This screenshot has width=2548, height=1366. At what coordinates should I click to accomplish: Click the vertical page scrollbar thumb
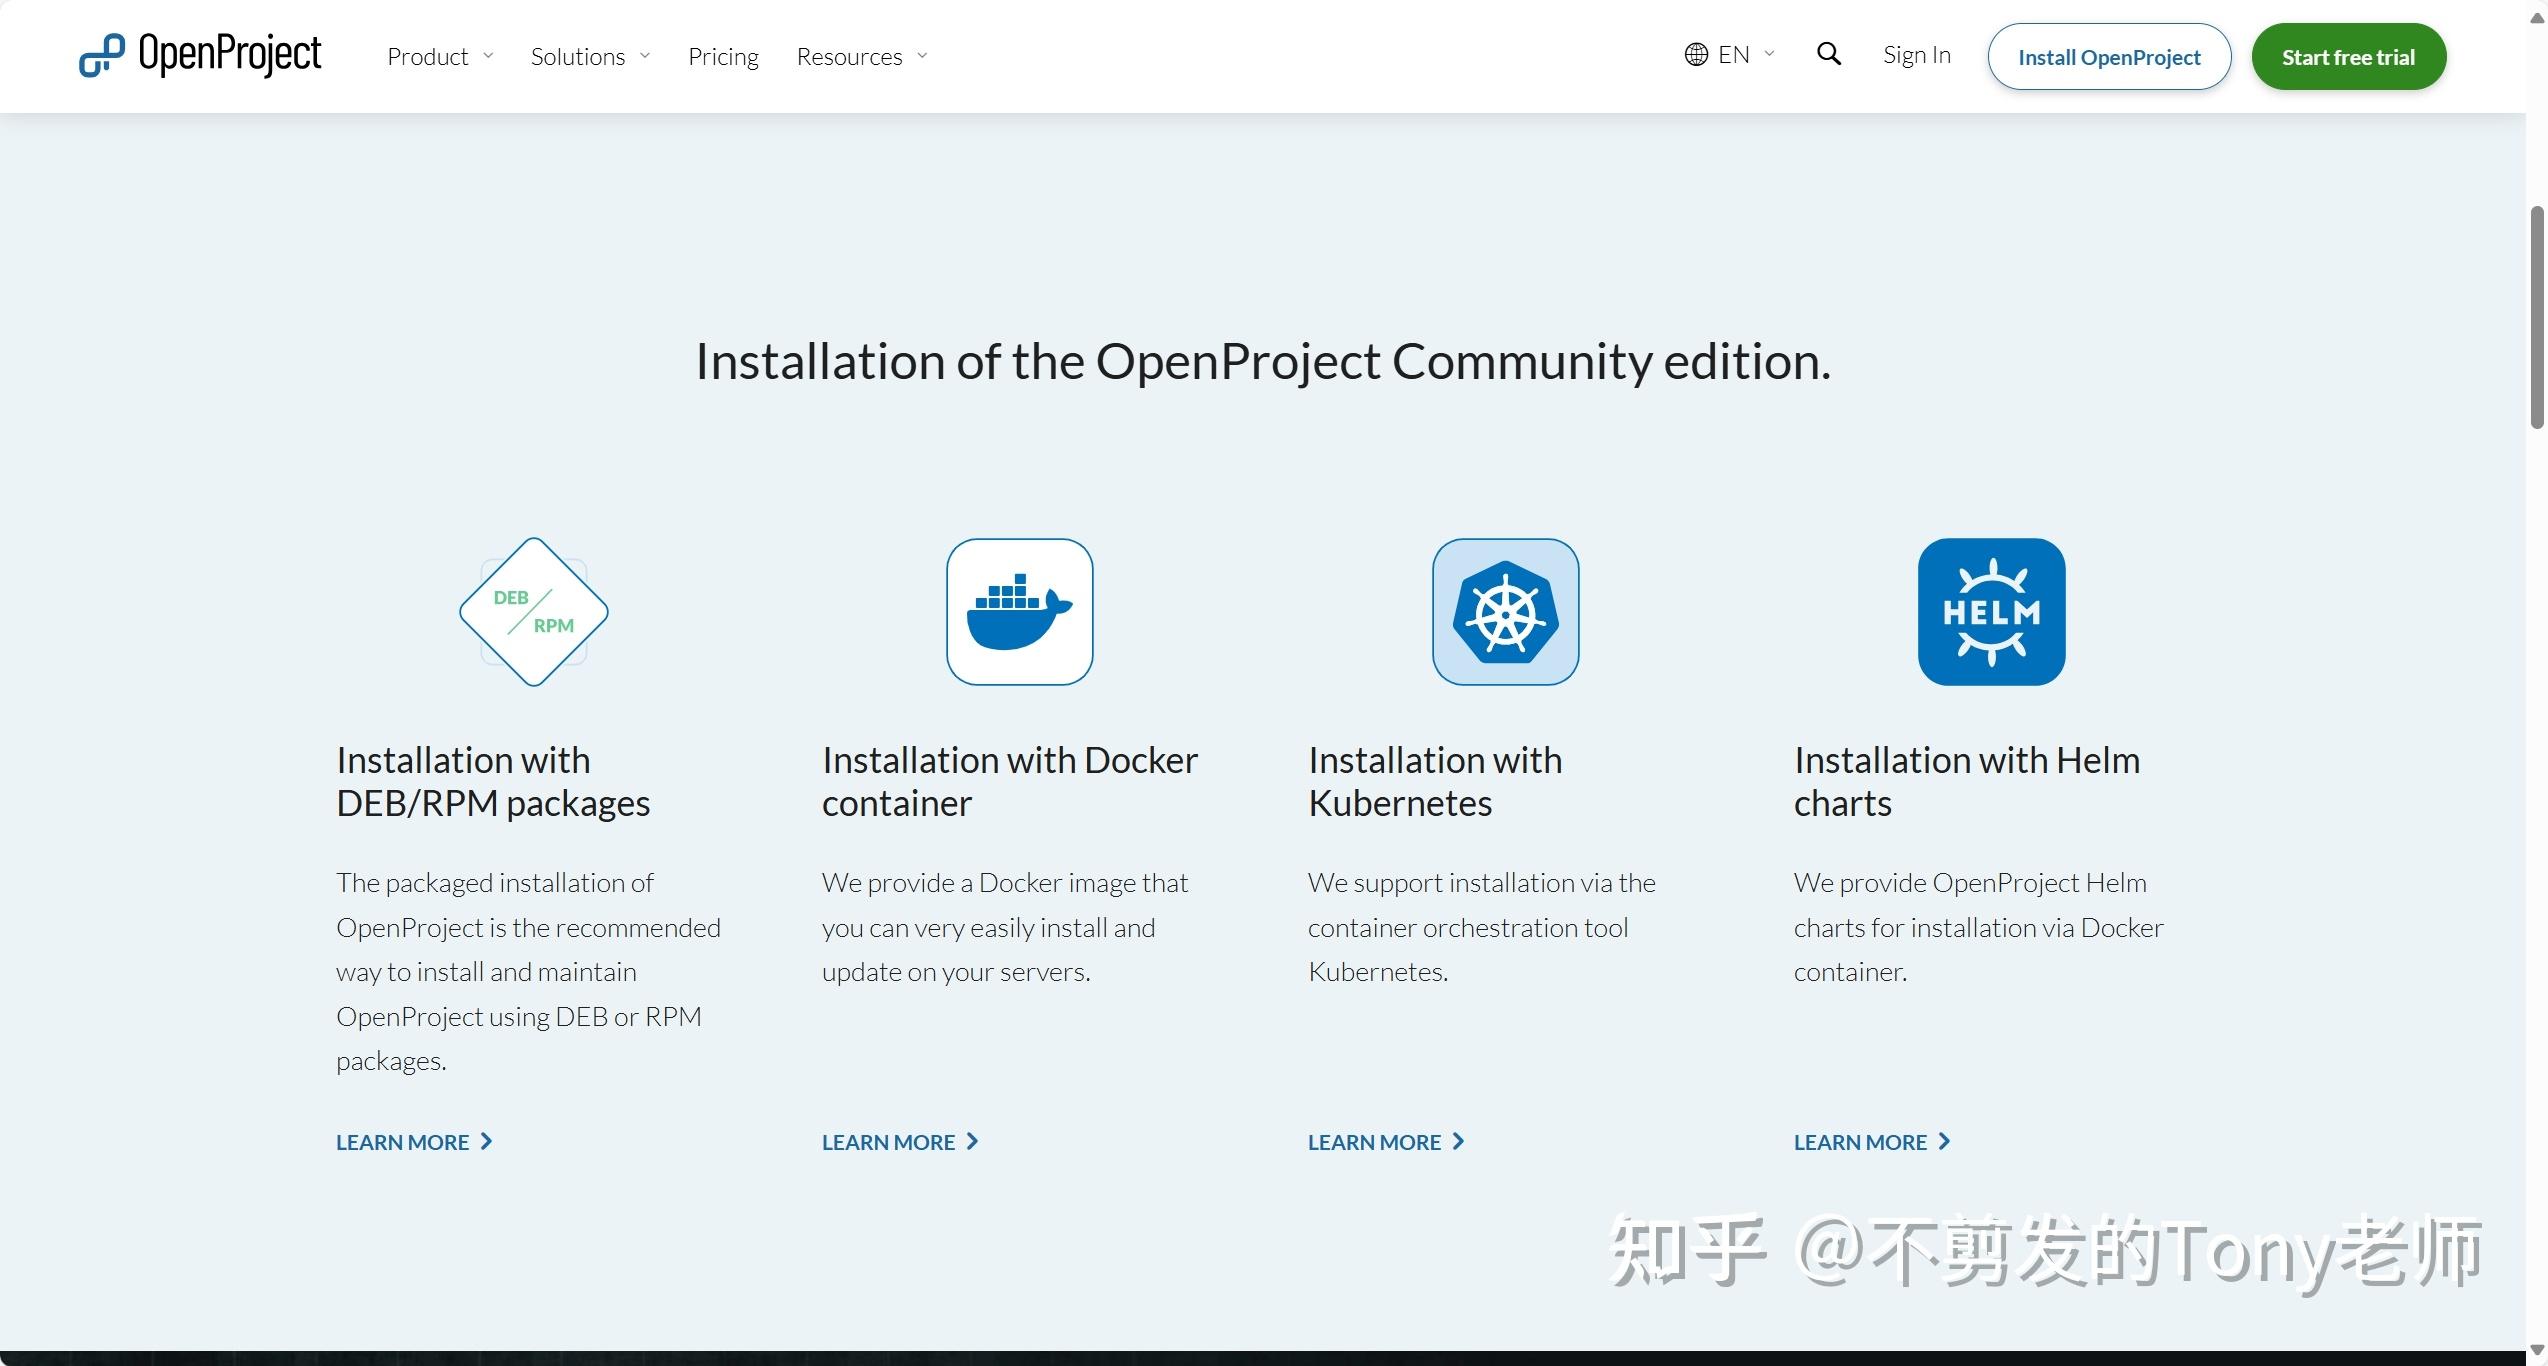[x=2537, y=318]
